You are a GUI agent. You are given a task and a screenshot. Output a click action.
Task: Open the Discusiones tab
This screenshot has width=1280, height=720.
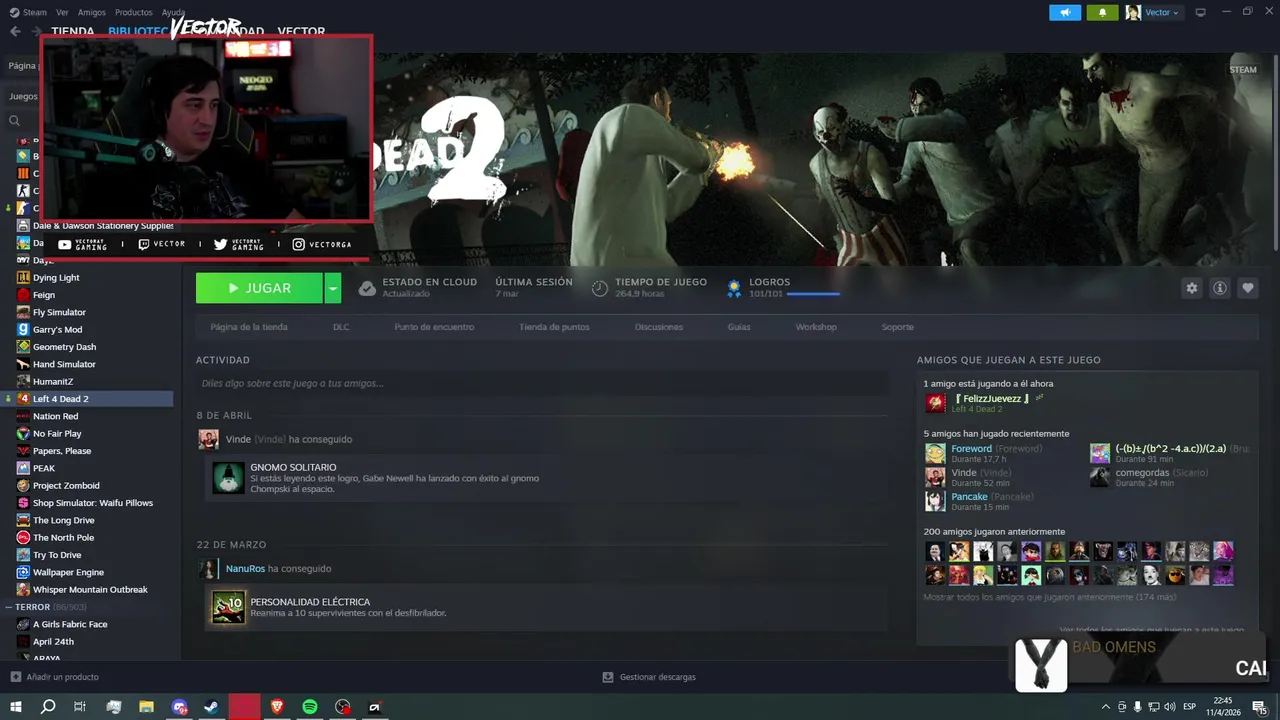pos(659,327)
